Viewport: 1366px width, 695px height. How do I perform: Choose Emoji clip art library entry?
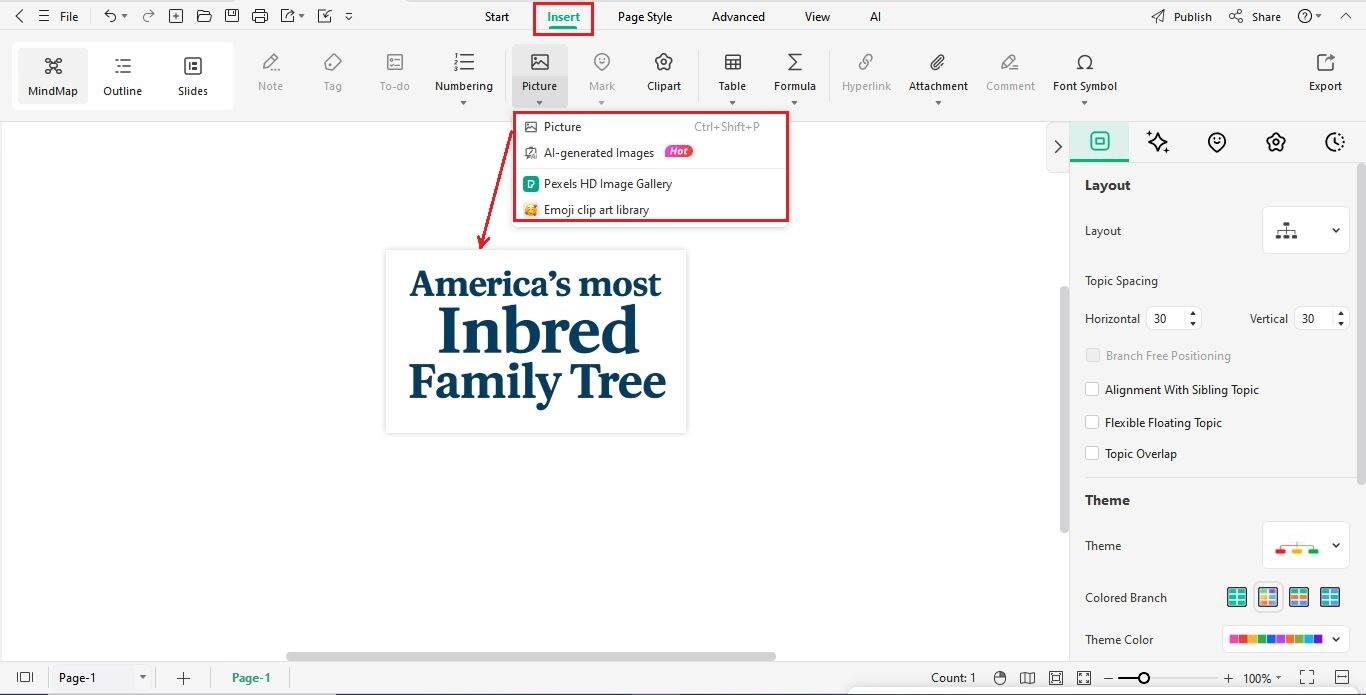pyautogui.click(x=650, y=210)
